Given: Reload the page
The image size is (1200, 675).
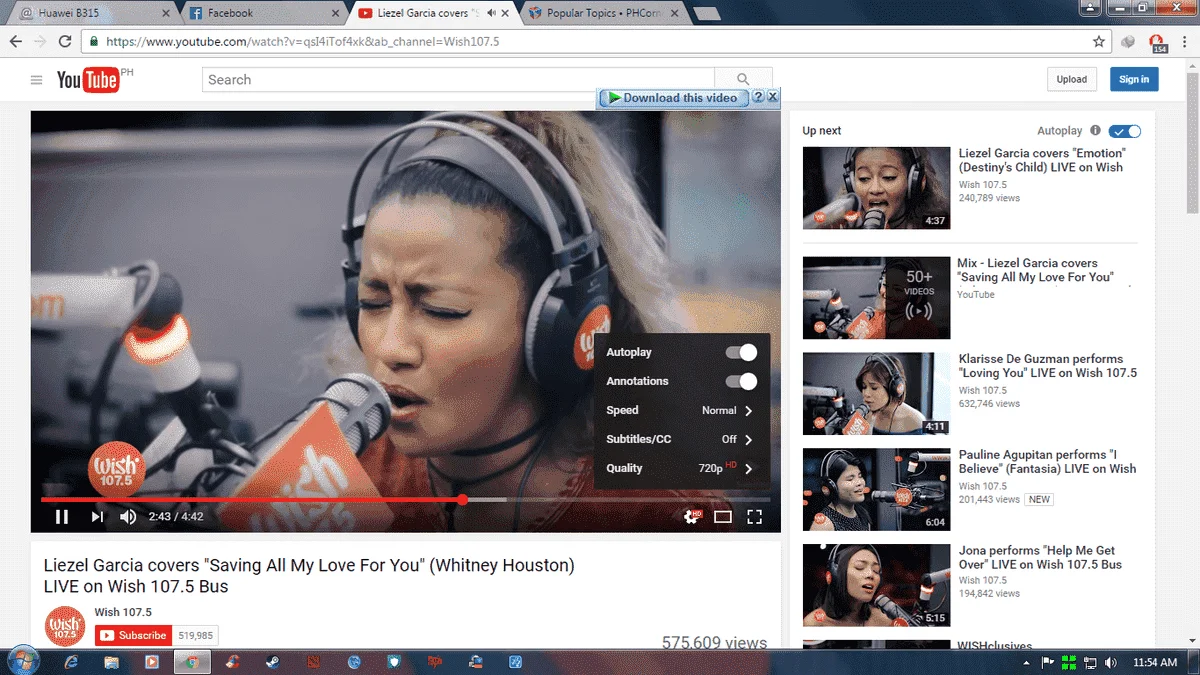Looking at the screenshot, I should tap(65, 42).
